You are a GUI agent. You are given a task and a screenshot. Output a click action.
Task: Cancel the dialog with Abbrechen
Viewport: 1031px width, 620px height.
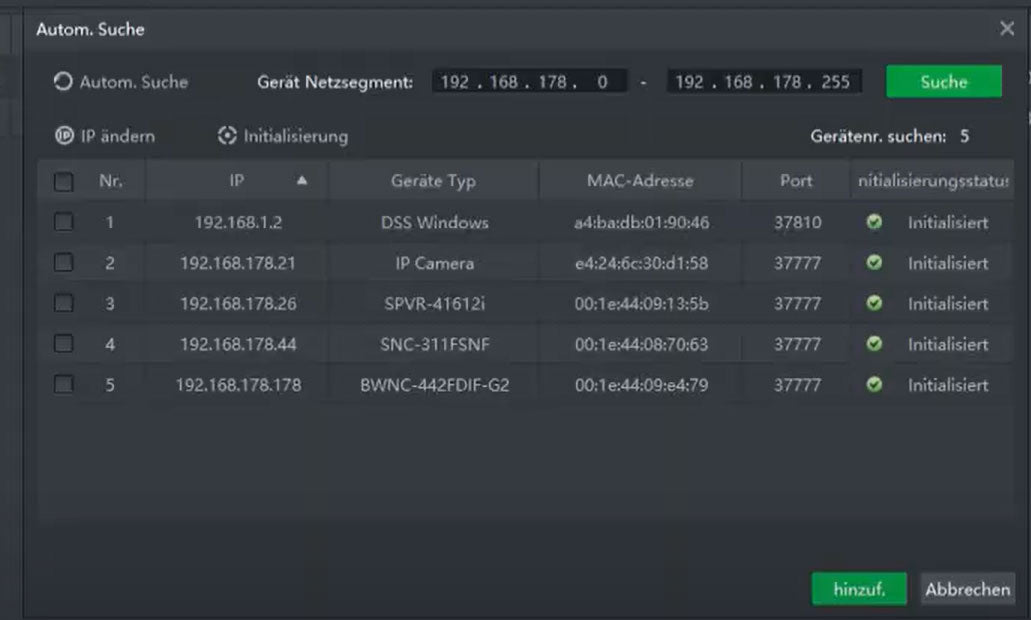click(x=967, y=590)
